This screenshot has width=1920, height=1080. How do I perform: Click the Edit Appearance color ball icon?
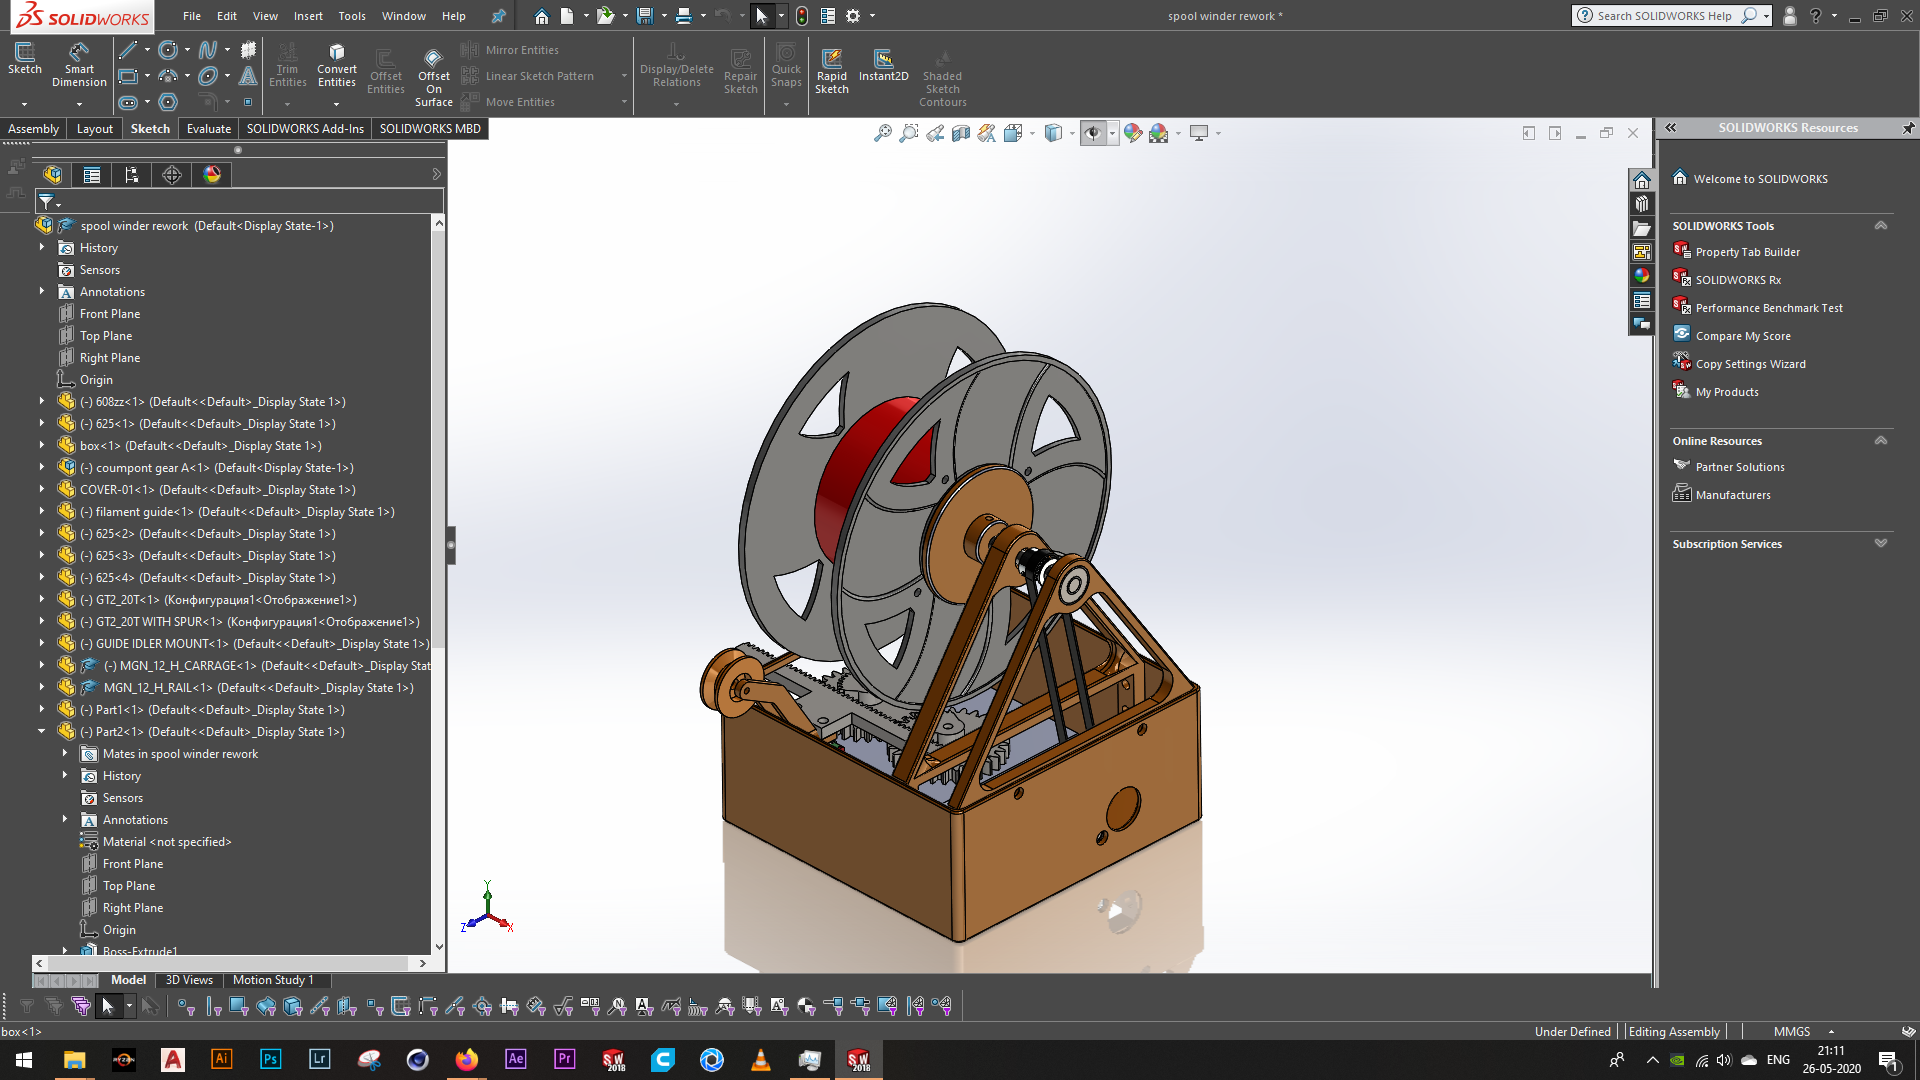click(1132, 133)
